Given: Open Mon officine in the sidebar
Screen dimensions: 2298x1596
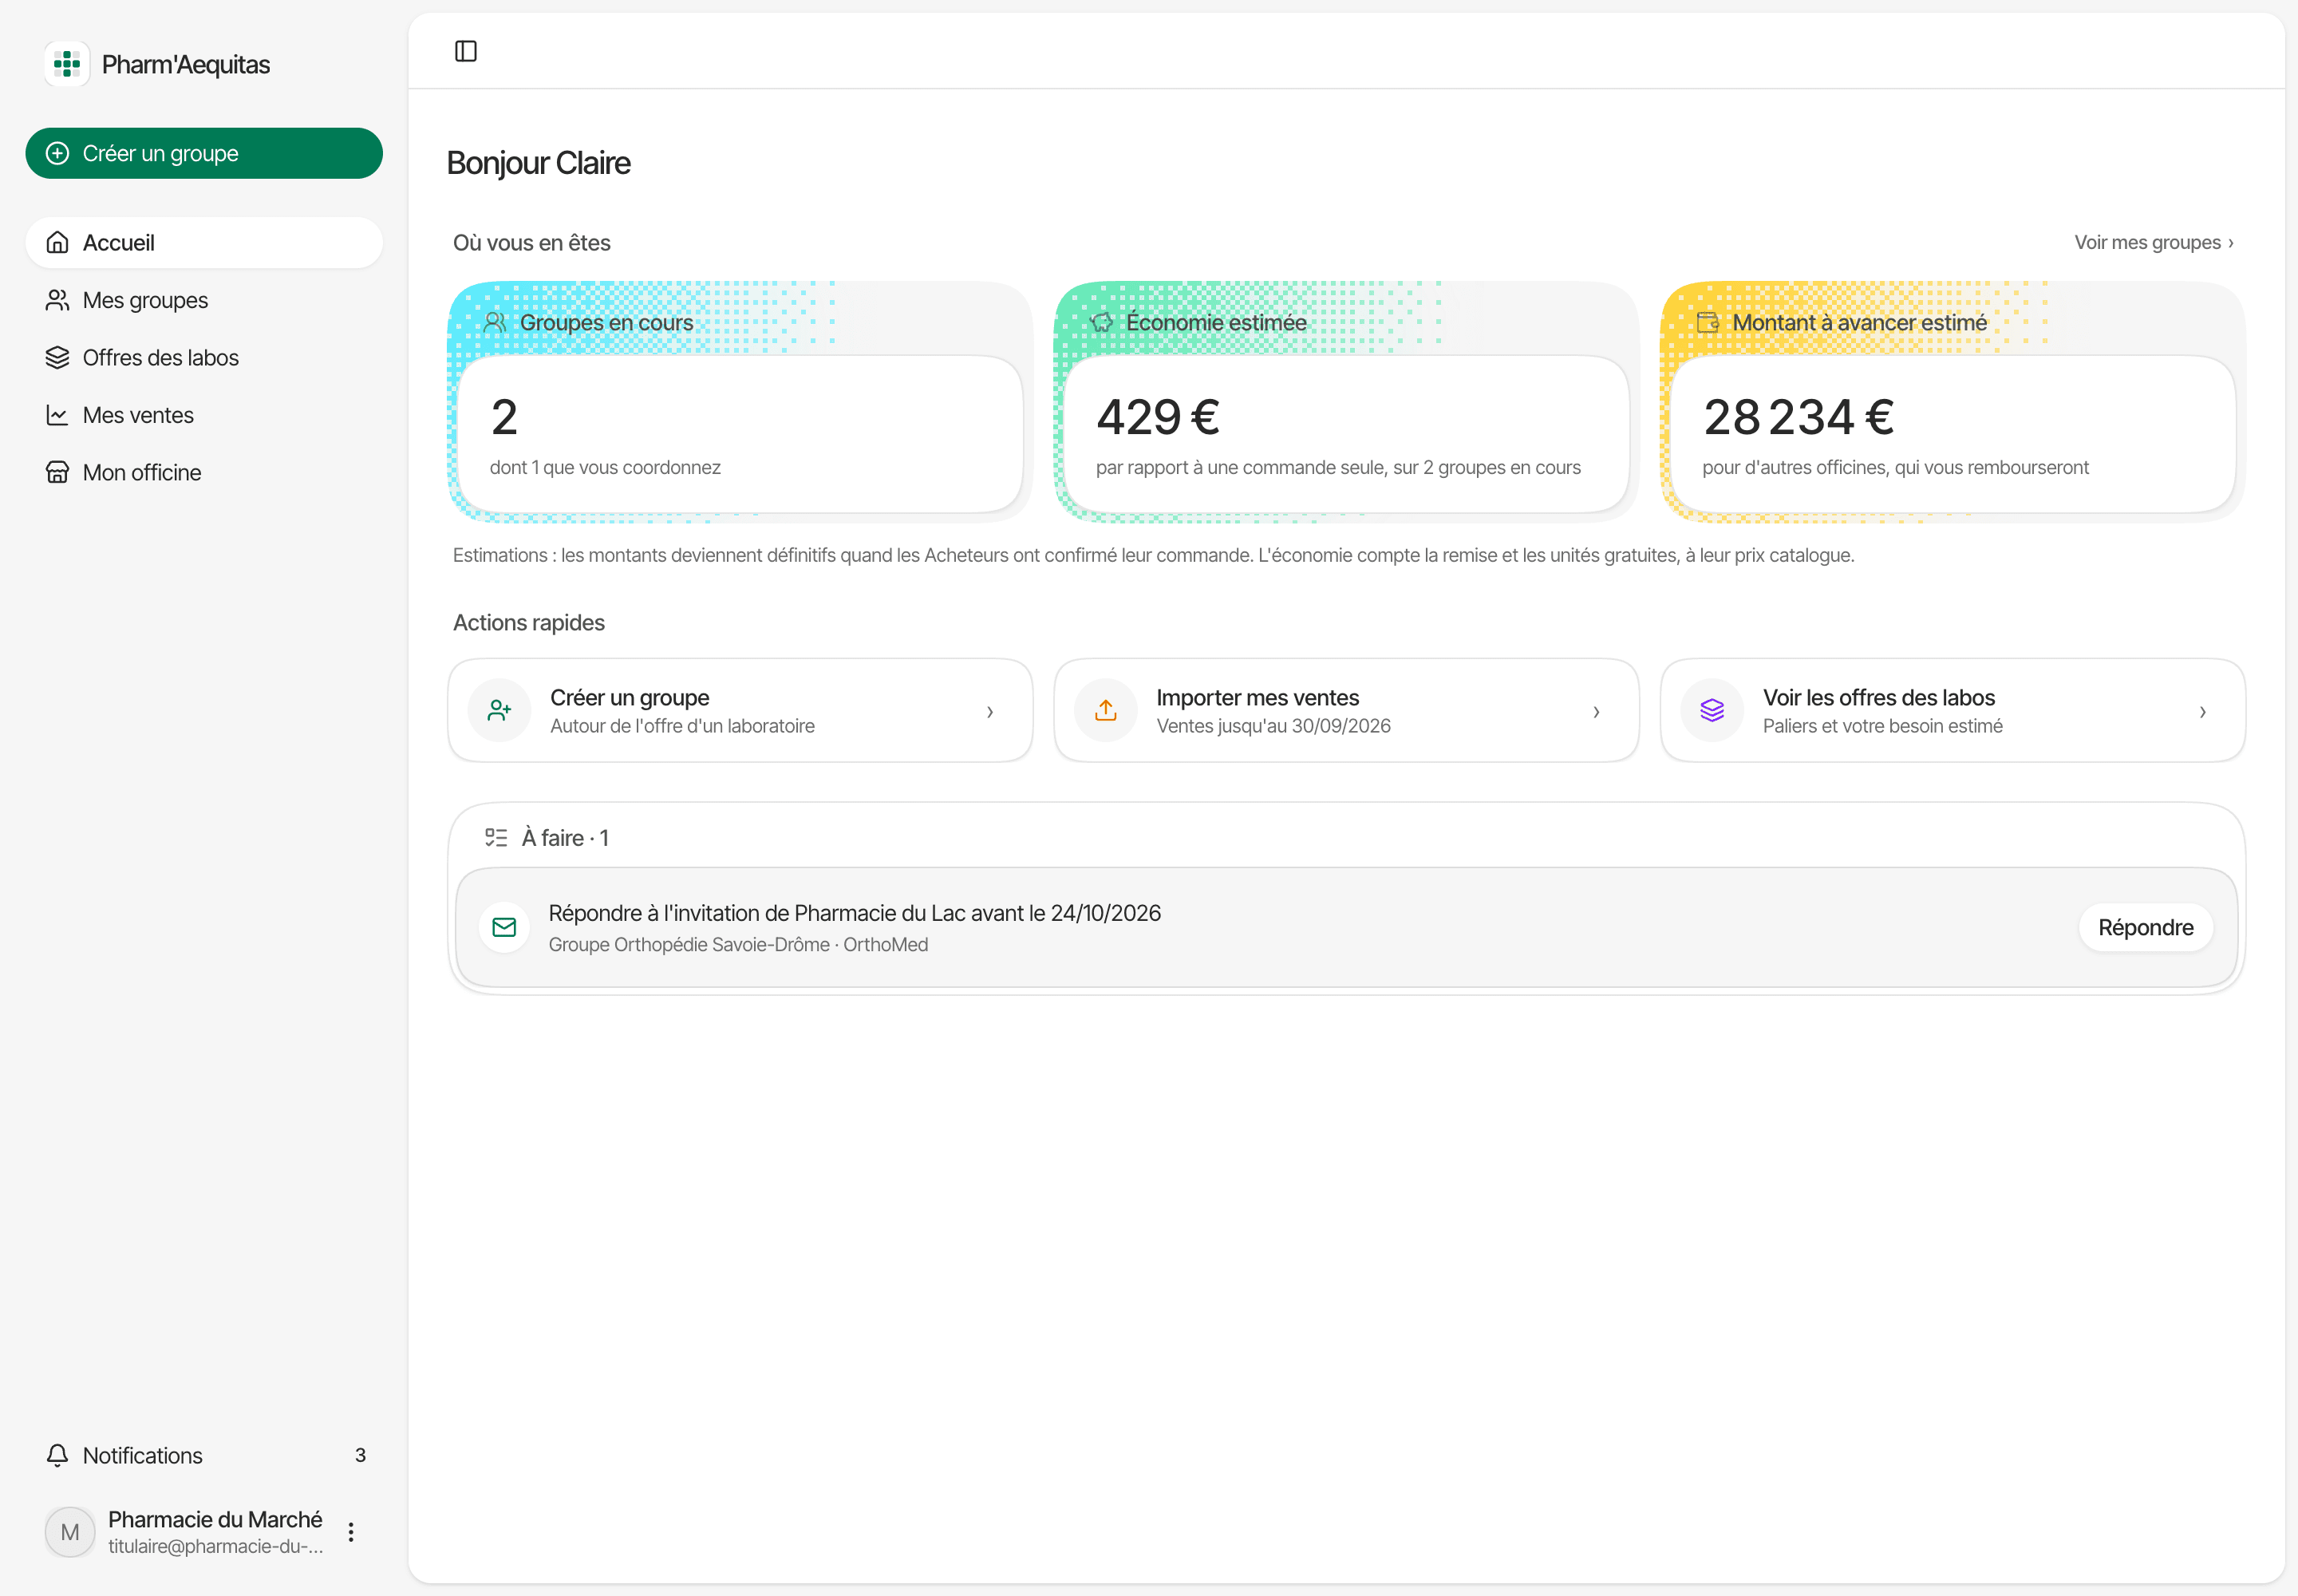Looking at the screenshot, I should [204, 472].
